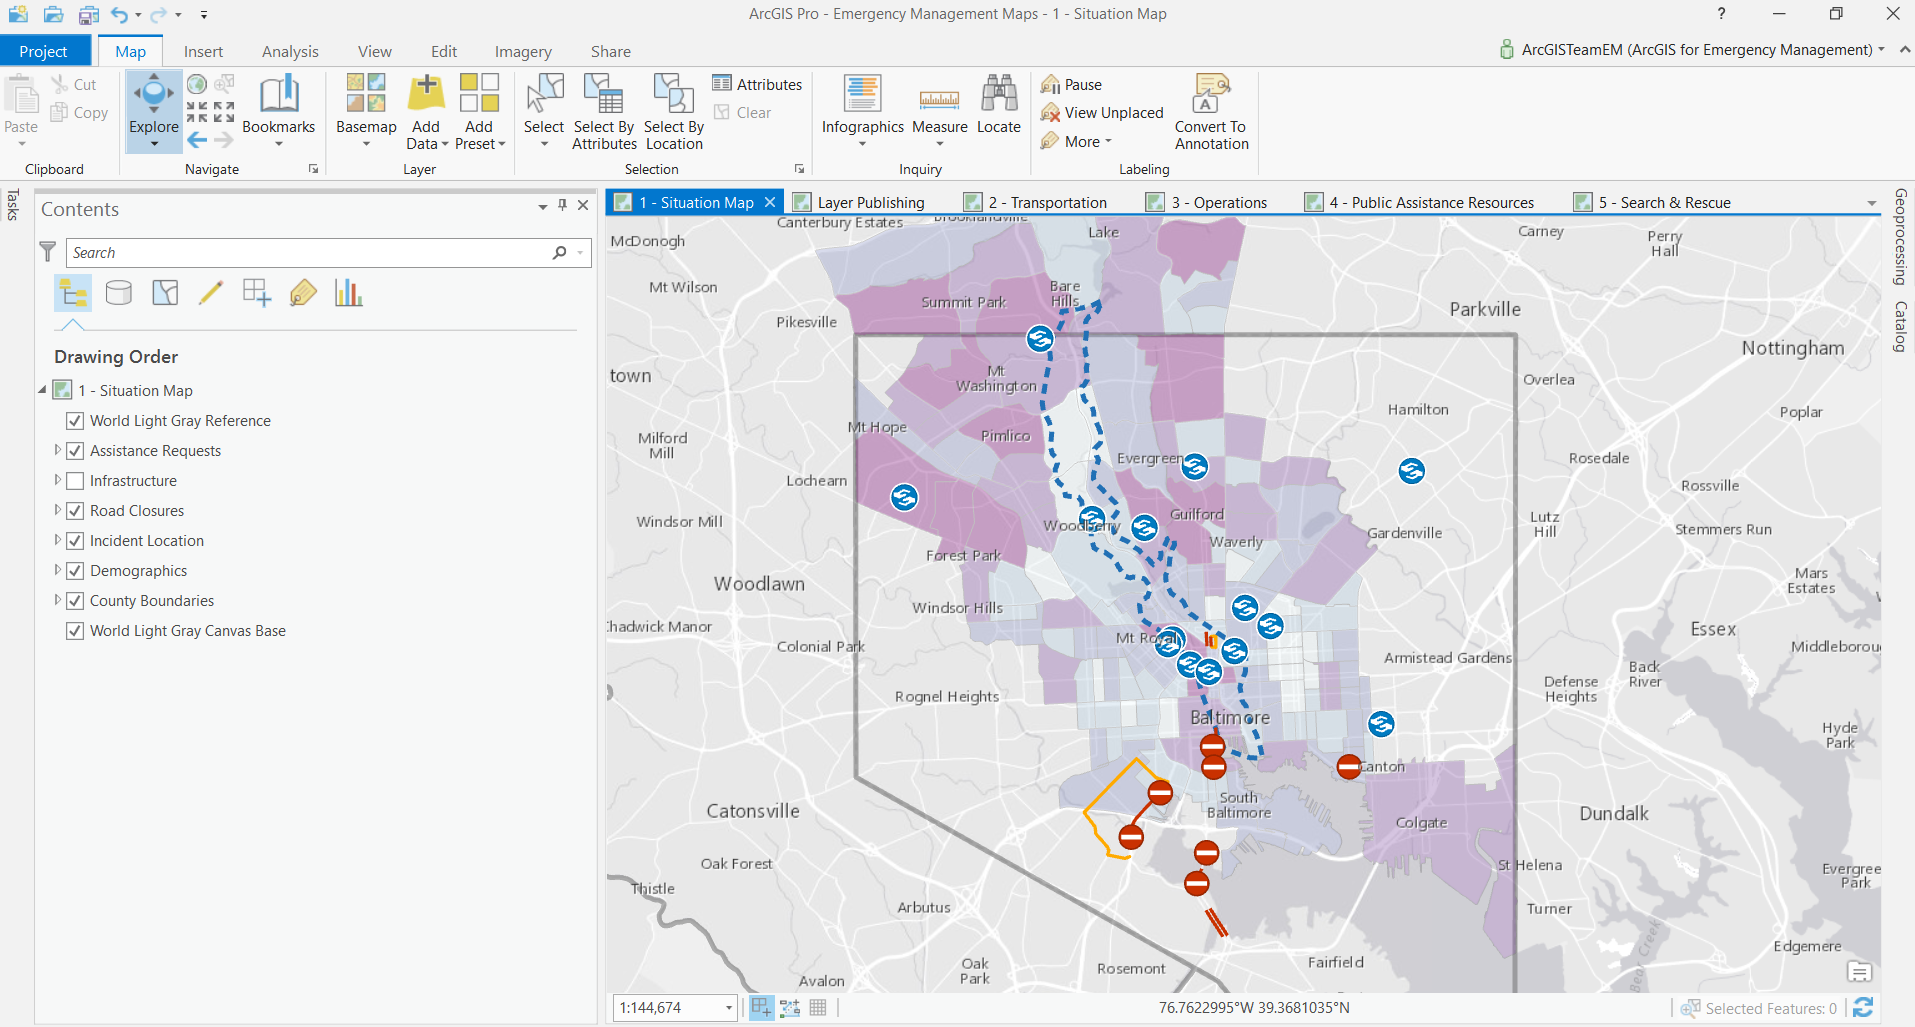
Task: Clear the current selection
Action: tap(742, 113)
